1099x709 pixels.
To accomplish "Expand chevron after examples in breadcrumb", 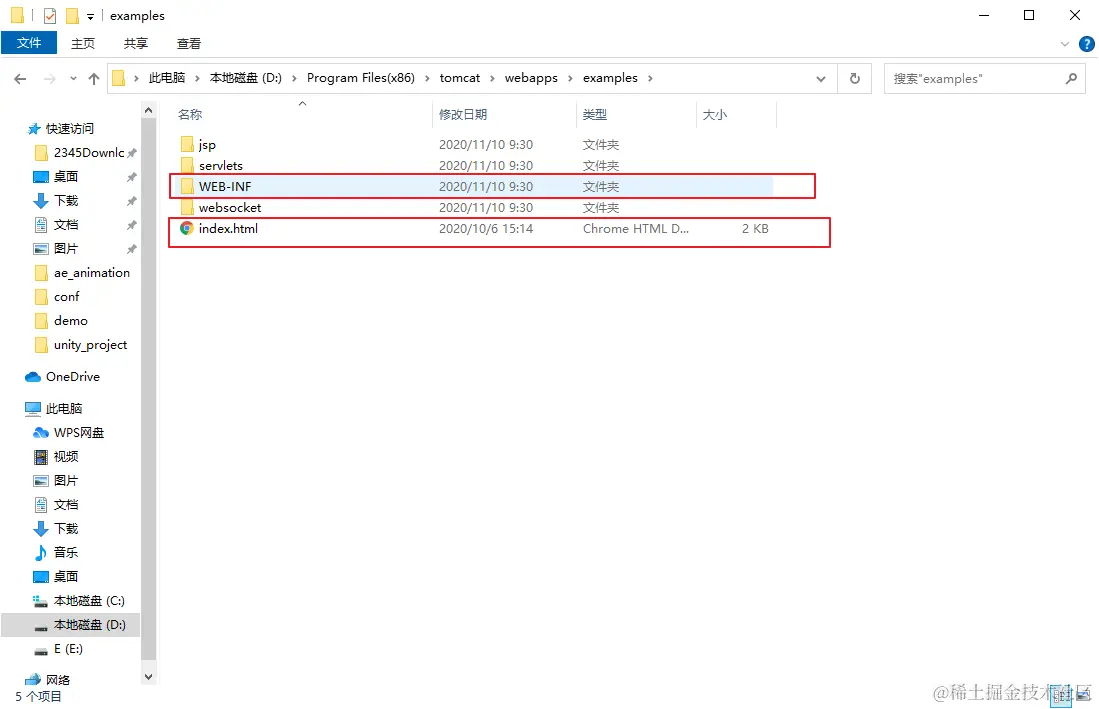I will pyautogui.click(x=650, y=78).
